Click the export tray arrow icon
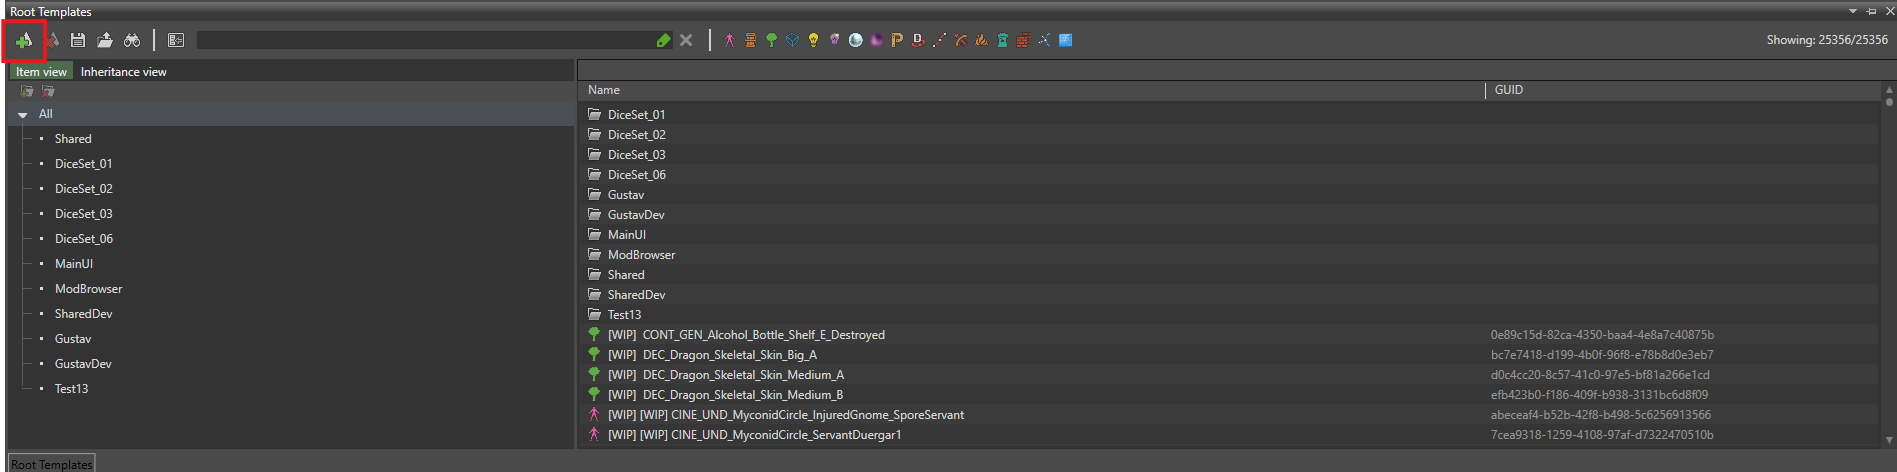 [105, 40]
